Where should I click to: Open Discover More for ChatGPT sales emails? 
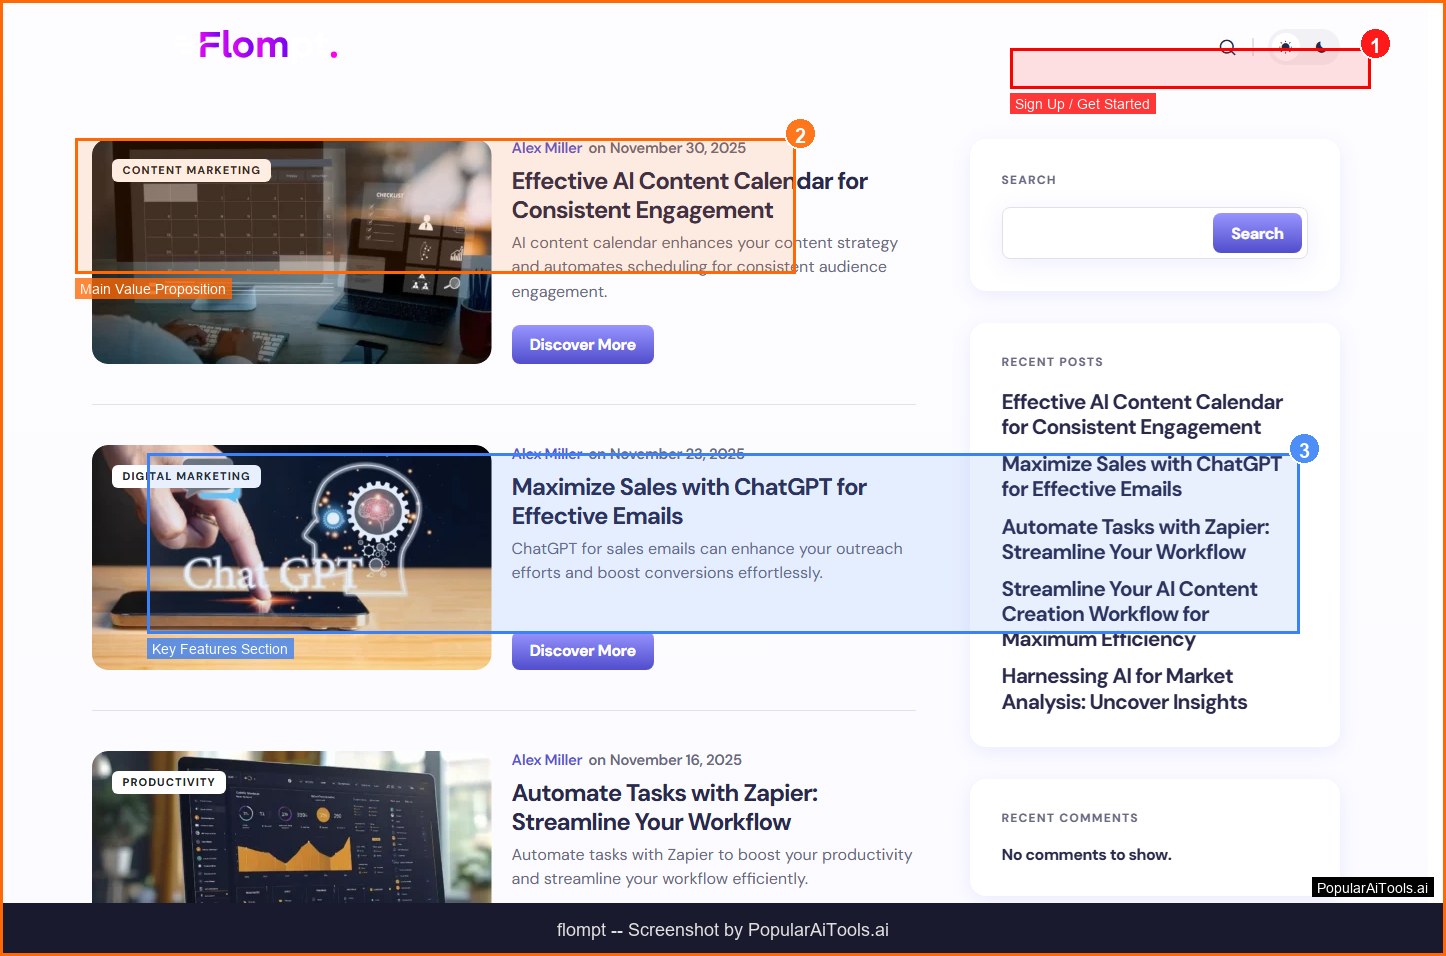click(582, 651)
